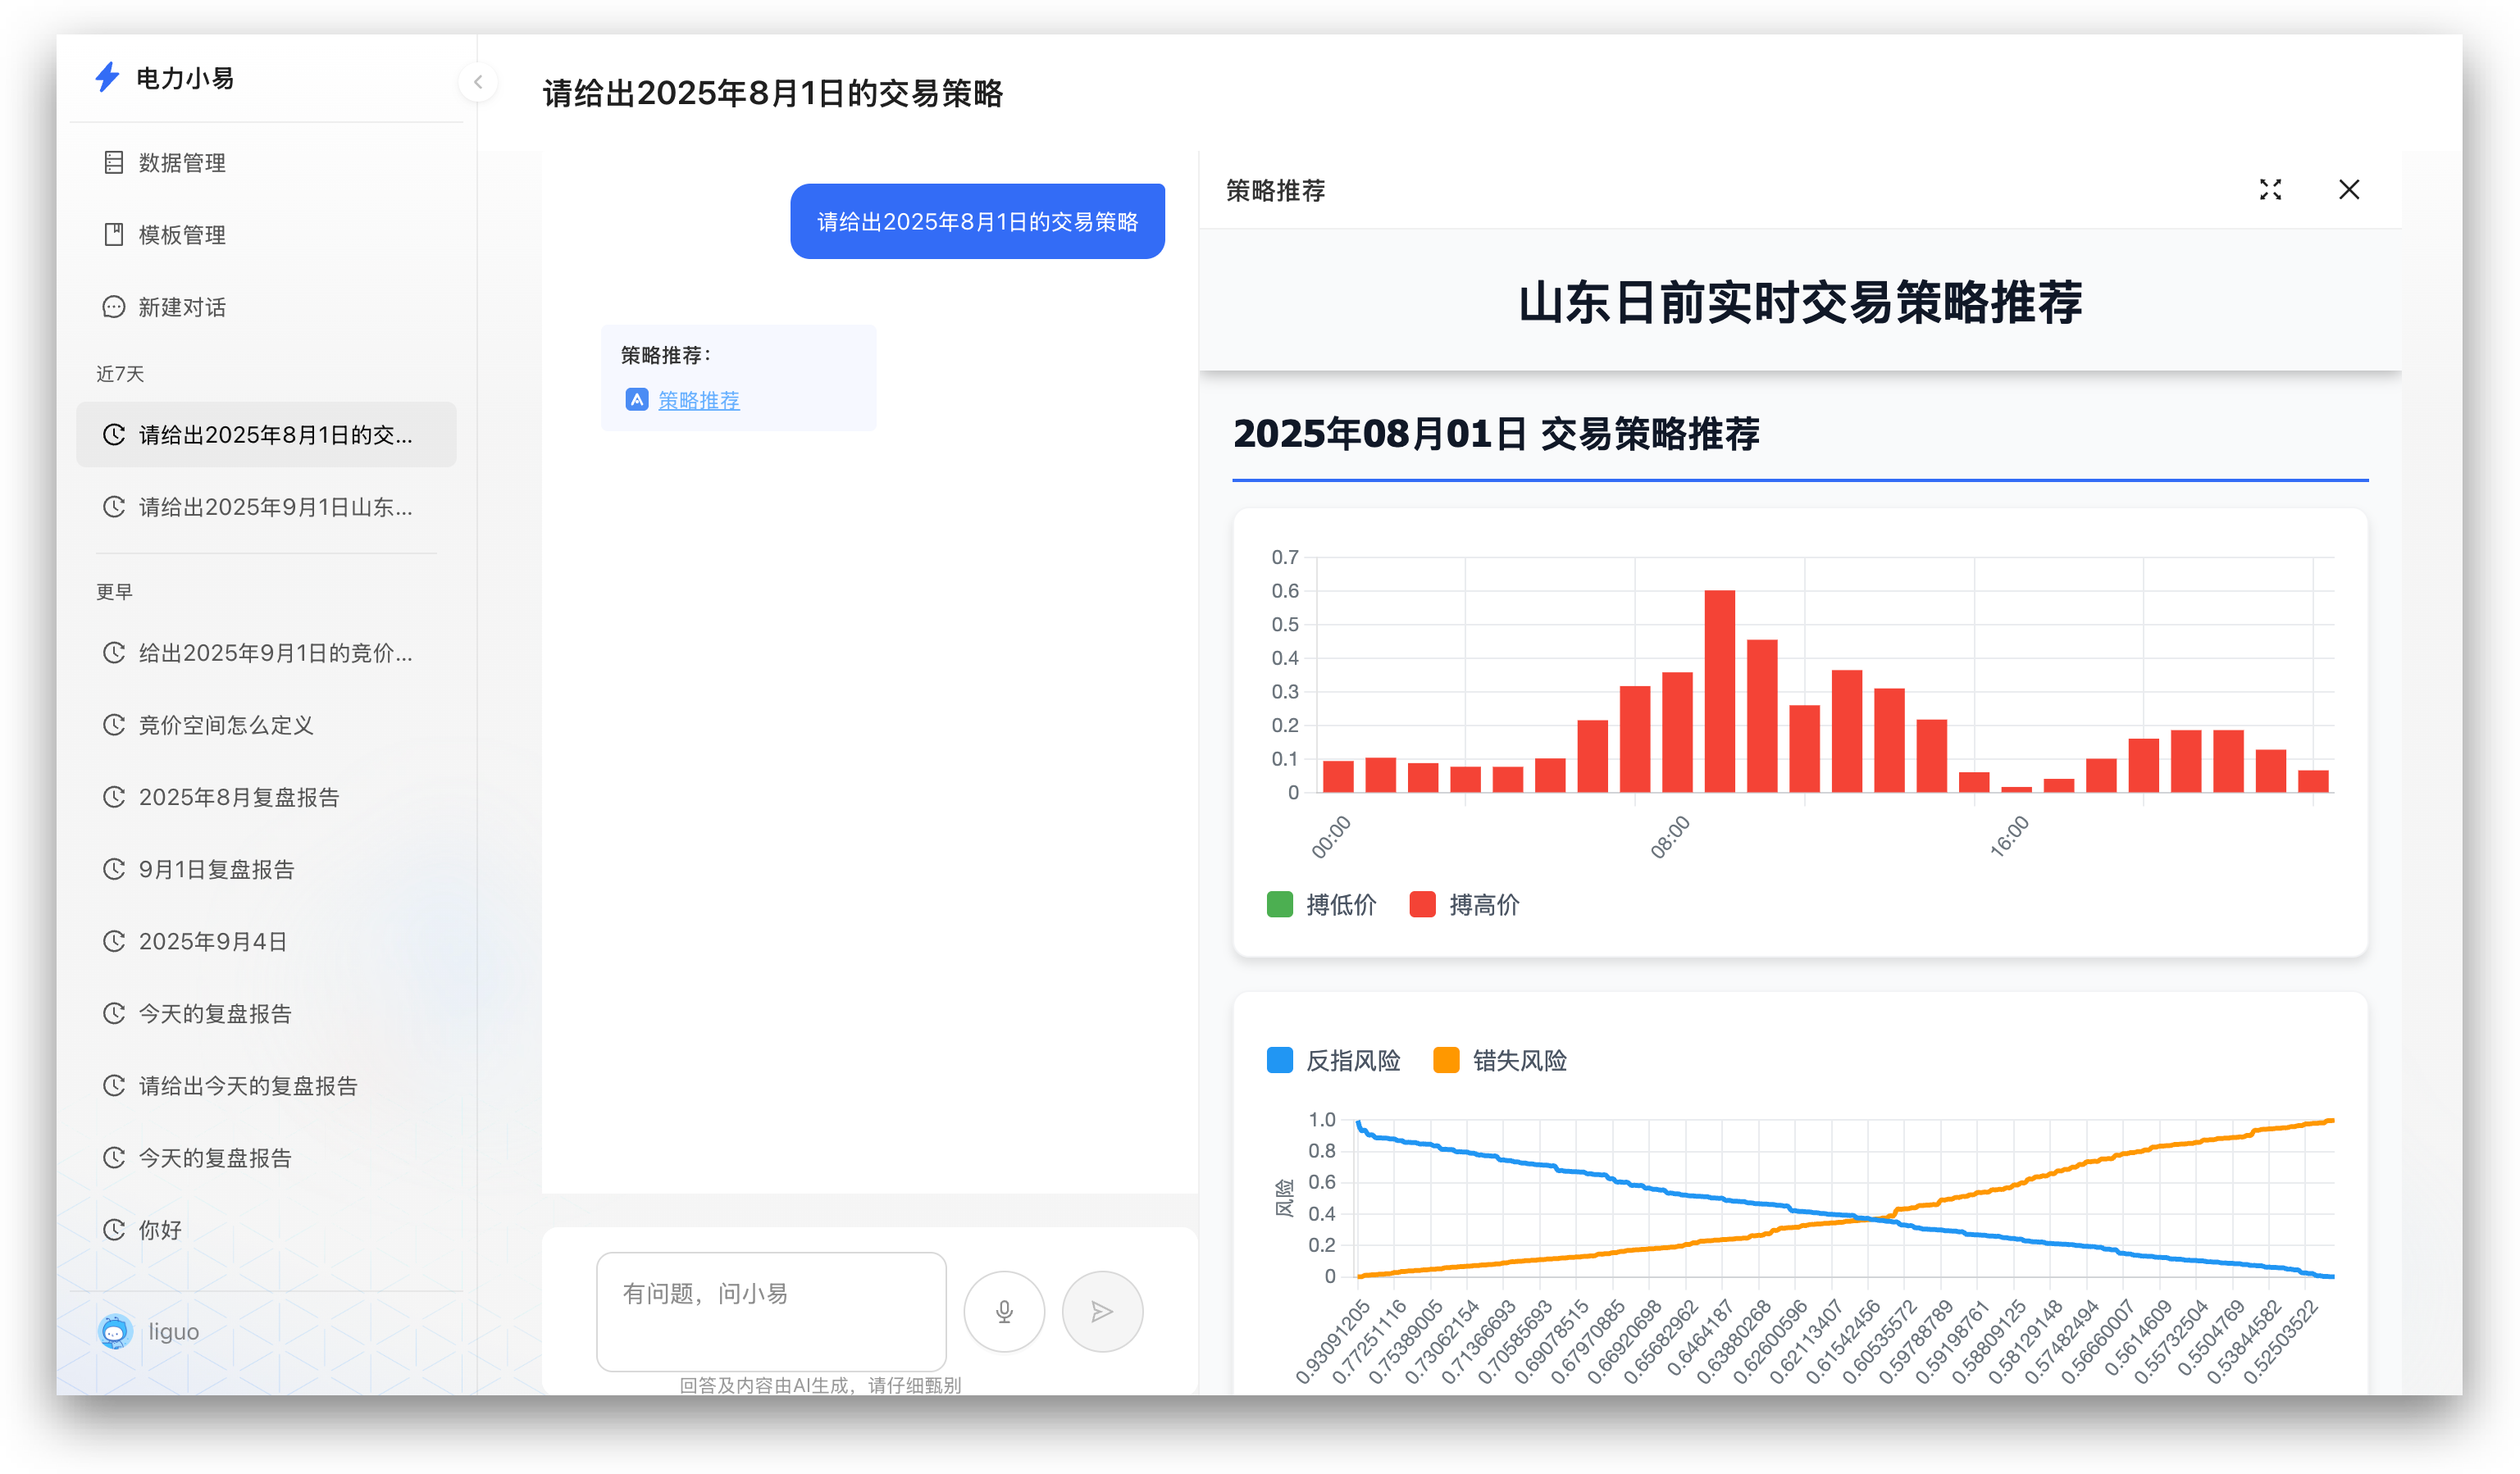Close the 策略推荐 side panel
This screenshot has height=1474, width=2520.
click(2349, 190)
